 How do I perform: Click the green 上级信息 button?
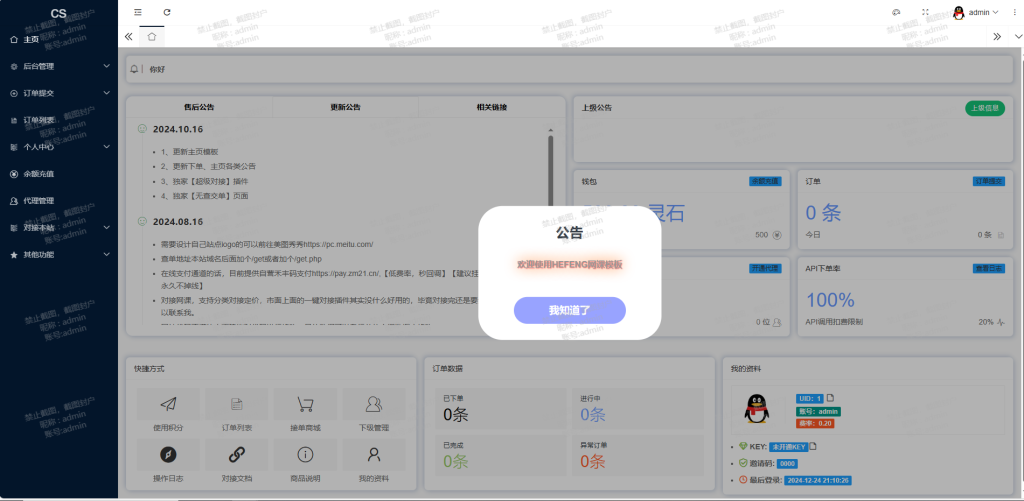click(x=984, y=108)
